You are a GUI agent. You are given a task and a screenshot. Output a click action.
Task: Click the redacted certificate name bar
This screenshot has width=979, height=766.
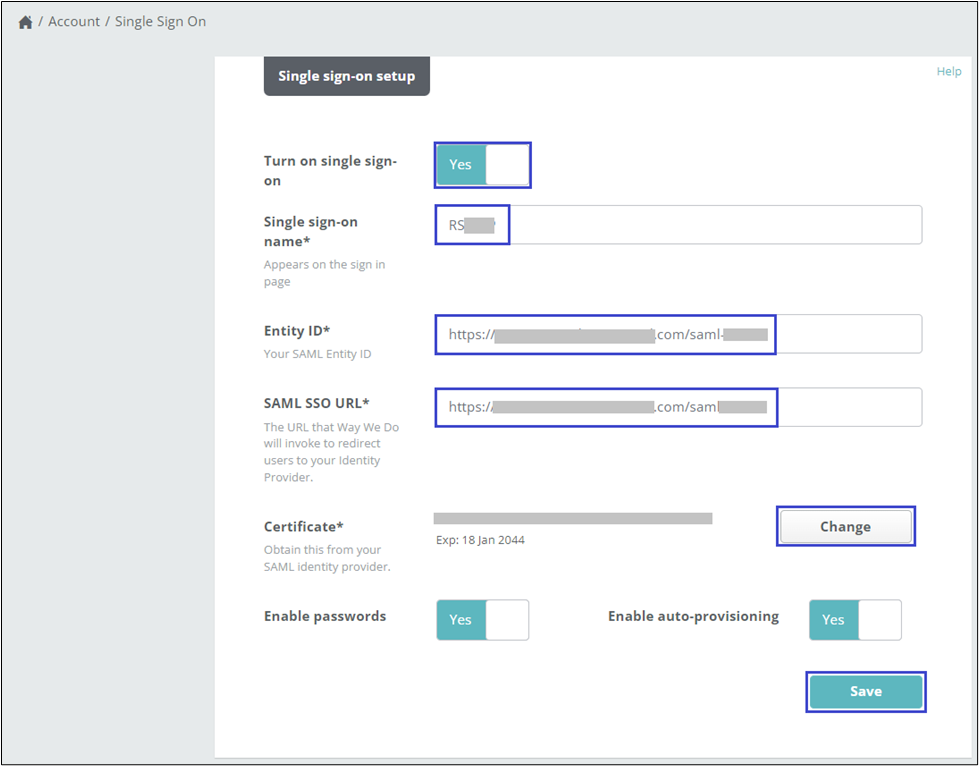[572, 518]
